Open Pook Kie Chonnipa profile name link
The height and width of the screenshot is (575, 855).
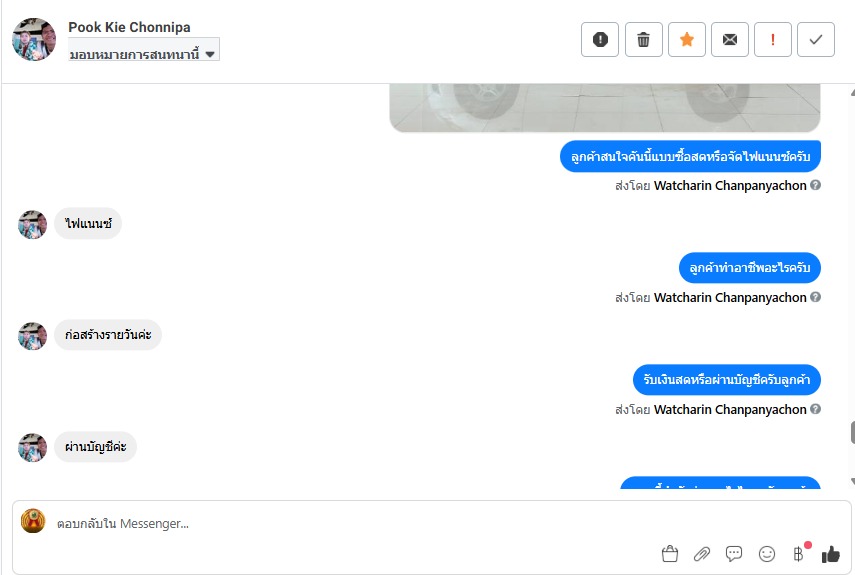pos(129,27)
